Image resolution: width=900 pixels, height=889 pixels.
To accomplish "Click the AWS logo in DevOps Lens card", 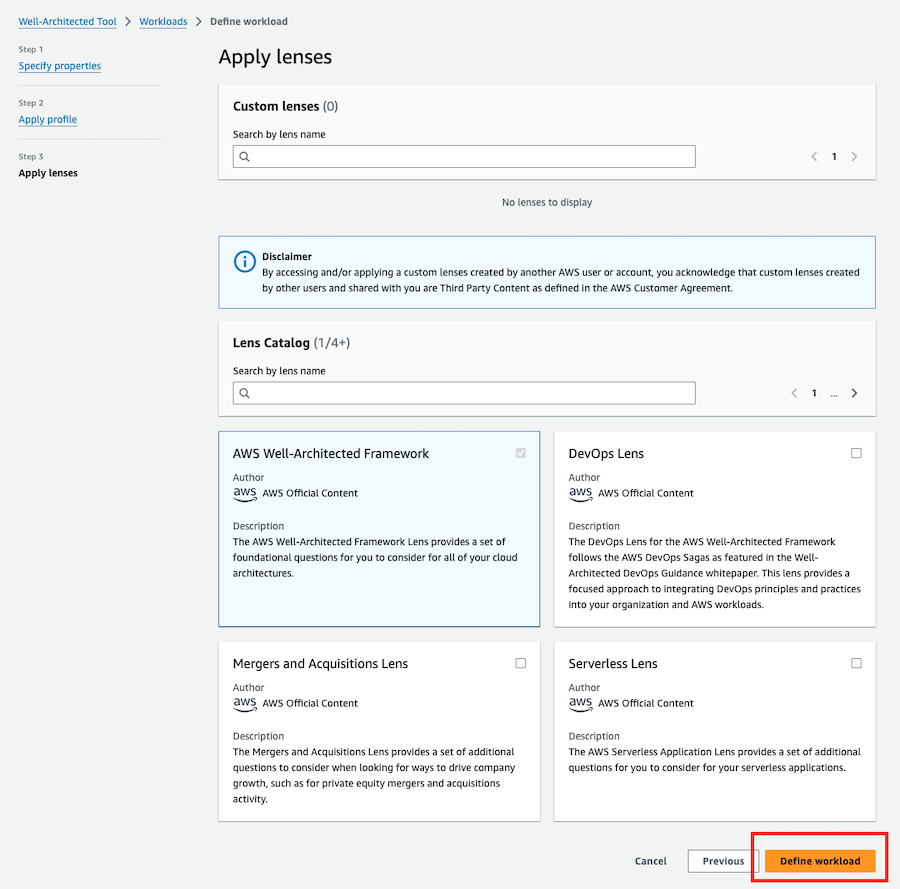I will coord(580,493).
